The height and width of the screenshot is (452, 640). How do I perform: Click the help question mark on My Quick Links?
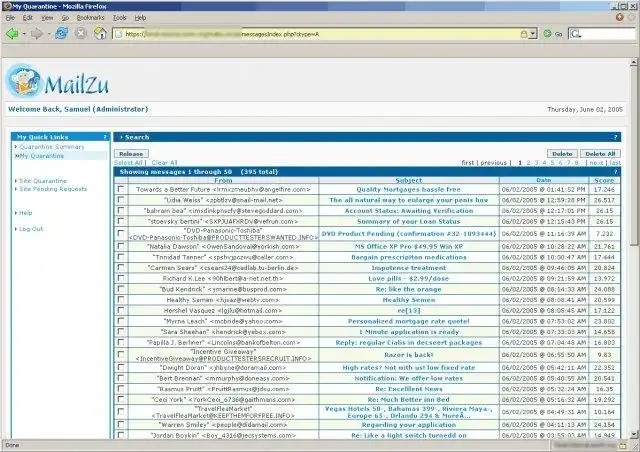pyautogui.click(x=105, y=137)
